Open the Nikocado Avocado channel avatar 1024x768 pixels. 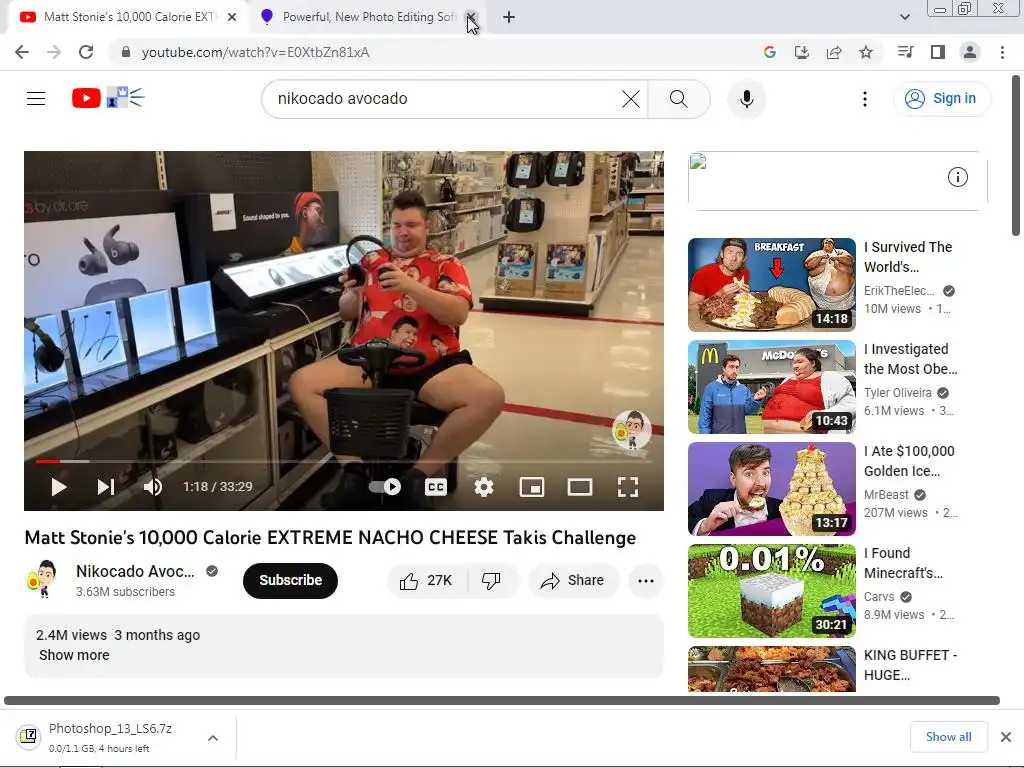click(43, 579)
